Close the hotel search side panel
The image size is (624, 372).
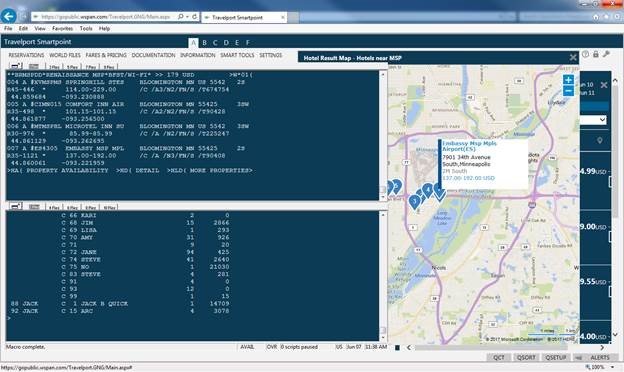(x=604, y=85)
